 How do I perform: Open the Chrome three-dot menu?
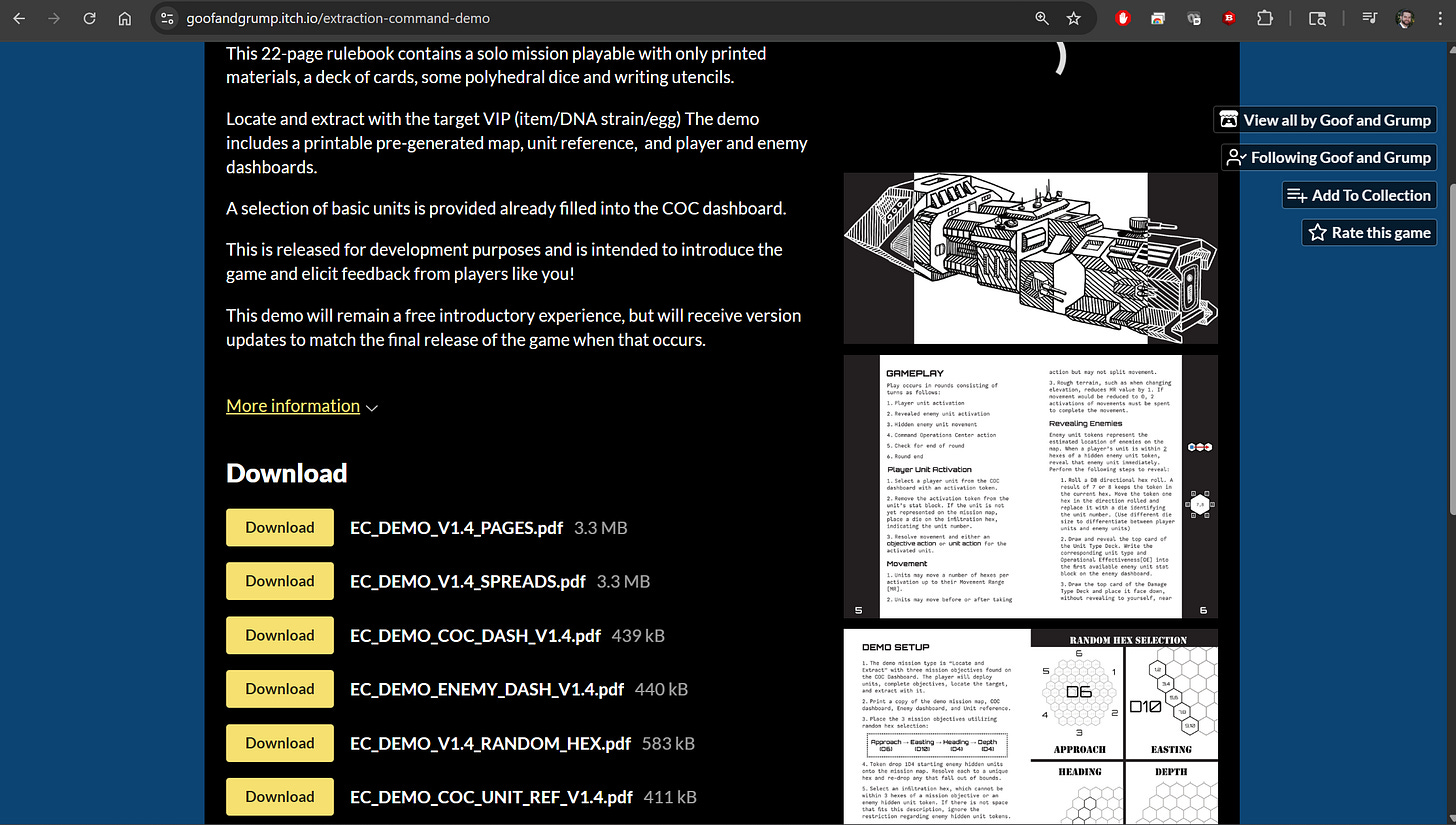[x=1438, y=18]
